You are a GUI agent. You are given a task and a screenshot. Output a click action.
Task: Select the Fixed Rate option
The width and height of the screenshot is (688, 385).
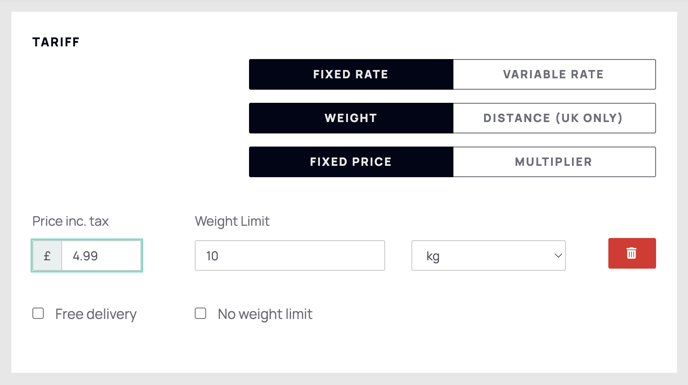coord(351,75)
